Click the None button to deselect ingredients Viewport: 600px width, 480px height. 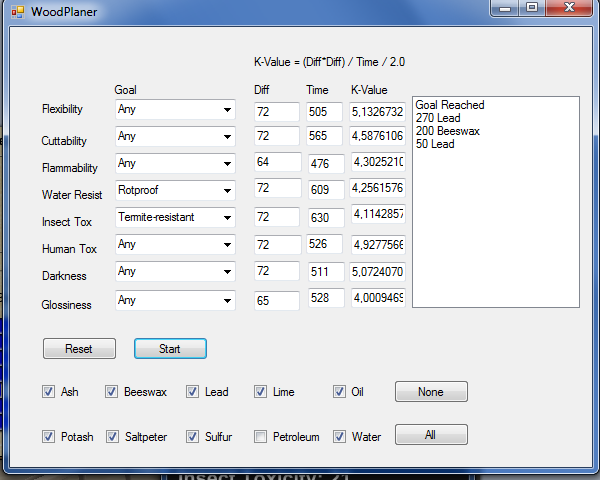coord(431,392)
